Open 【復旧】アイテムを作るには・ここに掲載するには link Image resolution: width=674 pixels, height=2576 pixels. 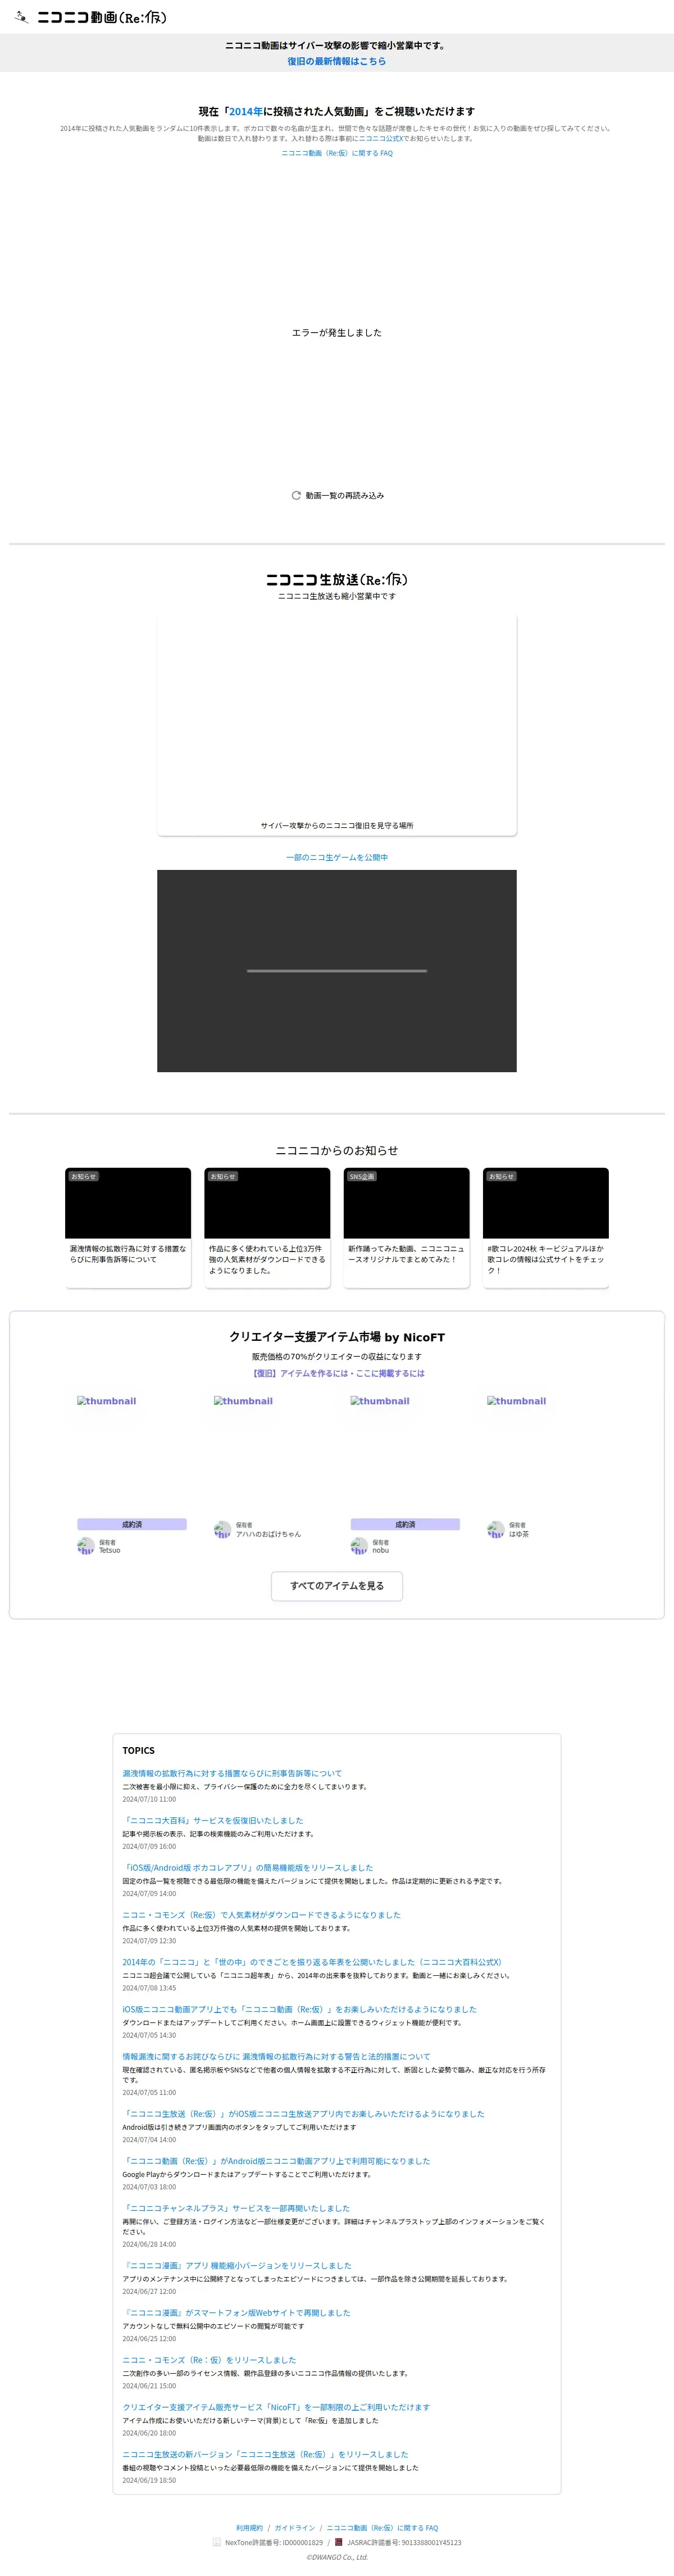[337, 1373]
